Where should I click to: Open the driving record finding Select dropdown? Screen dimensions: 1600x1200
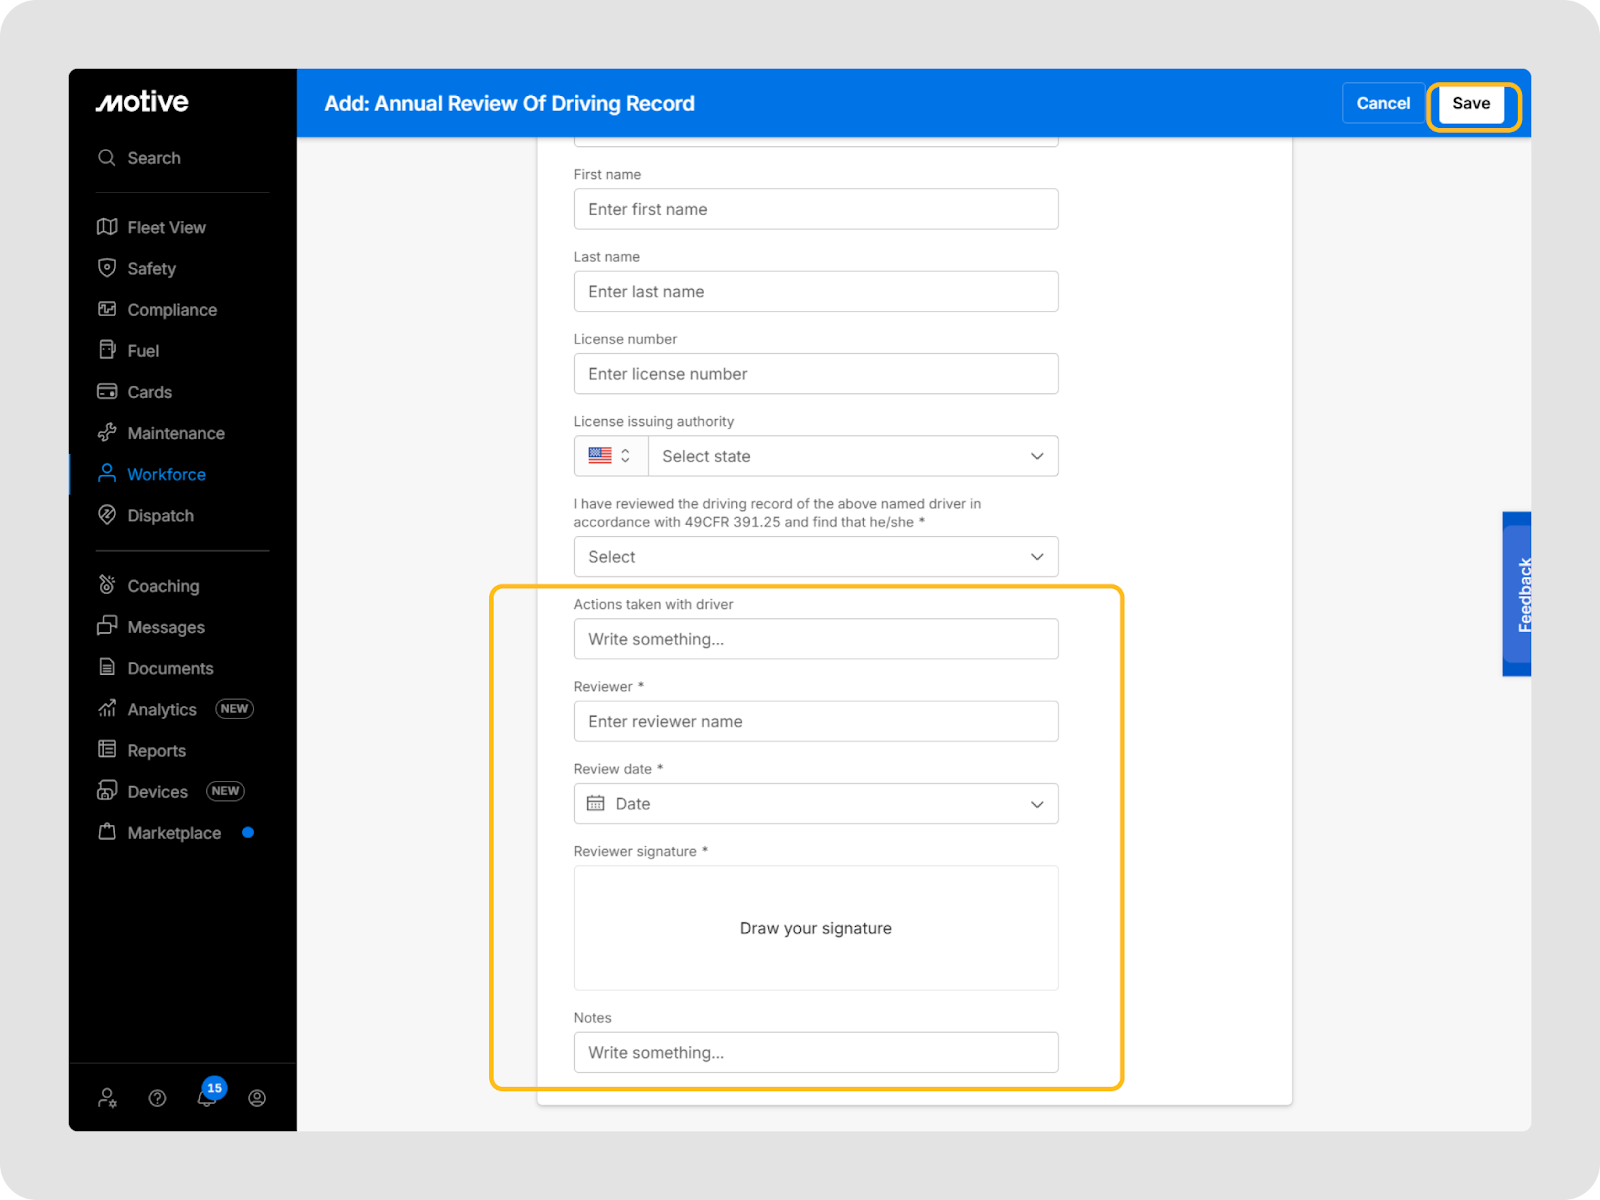[815, 557]
